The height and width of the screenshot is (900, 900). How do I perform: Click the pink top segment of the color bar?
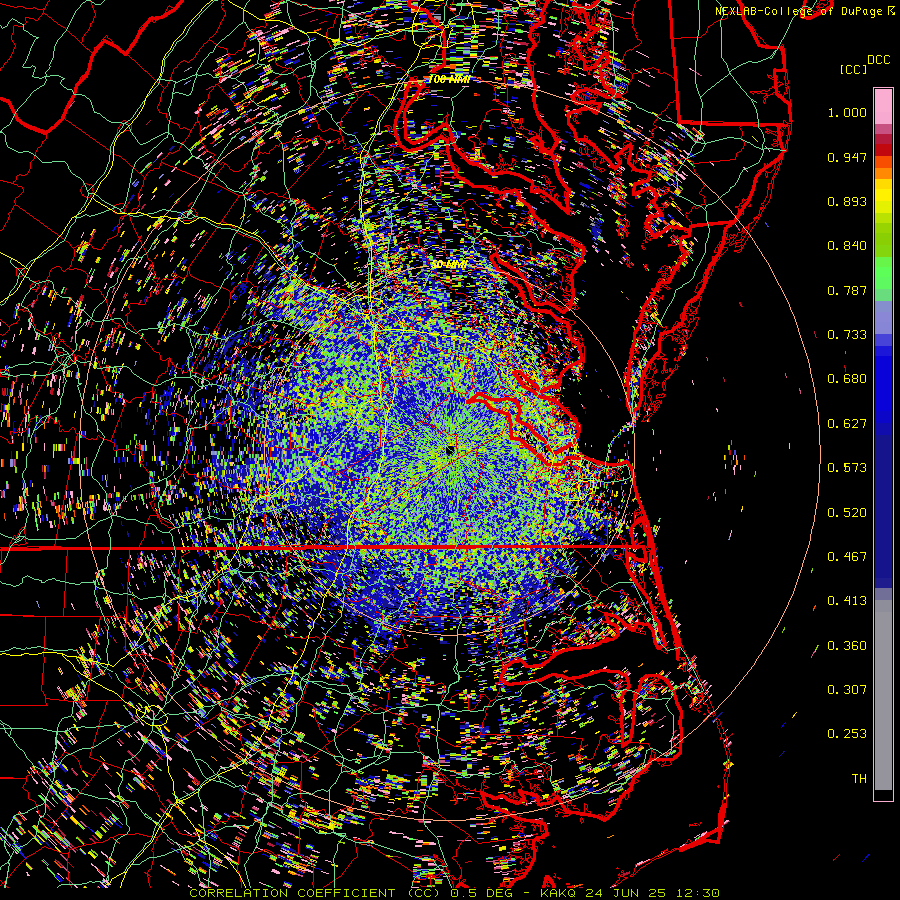(x=883, y=106)
